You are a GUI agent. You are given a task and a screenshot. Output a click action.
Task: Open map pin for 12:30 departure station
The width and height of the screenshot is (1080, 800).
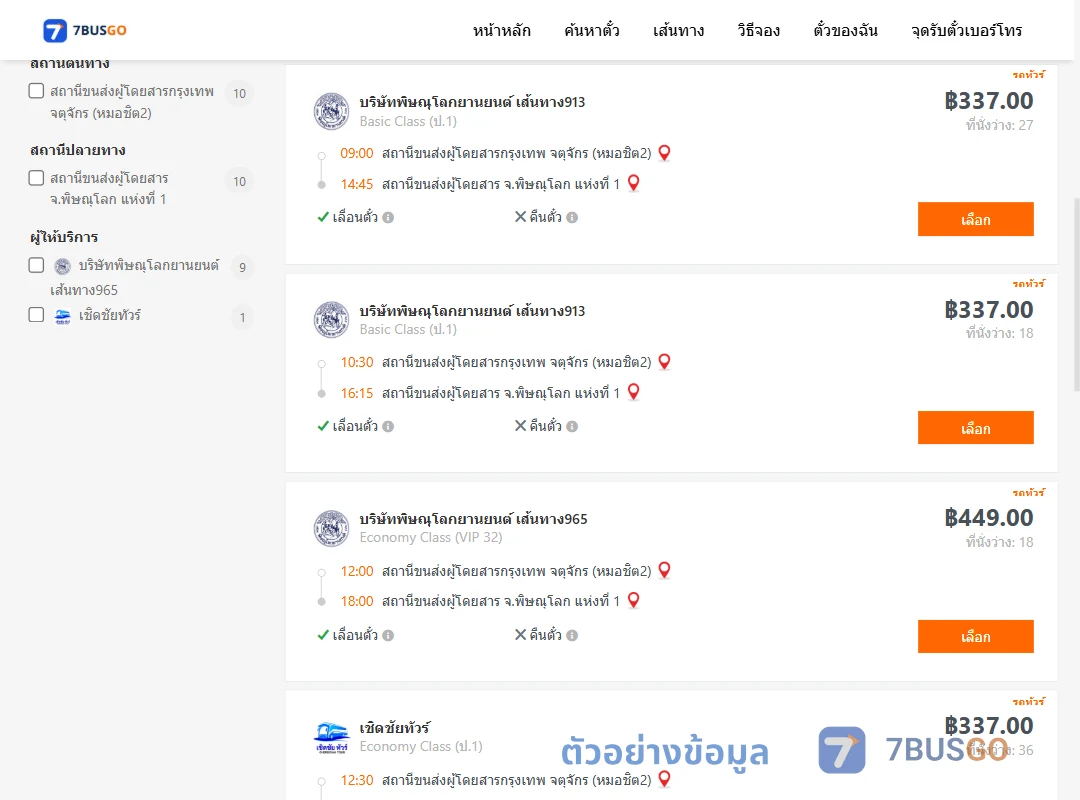tap(665, 779)
